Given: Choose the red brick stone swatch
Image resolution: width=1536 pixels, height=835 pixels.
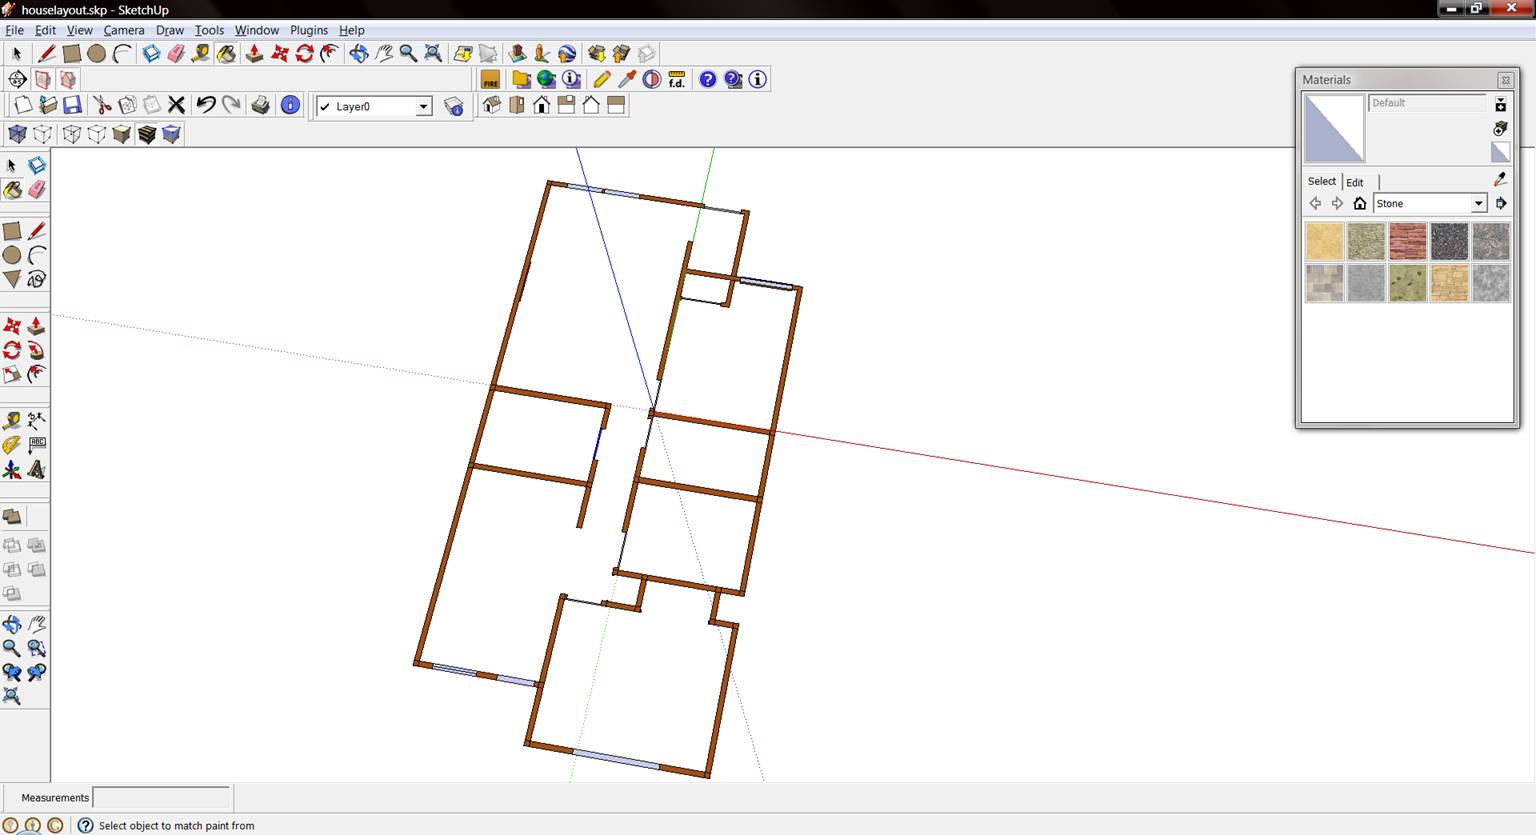Looking at the screenshot, I should click(x=1407, y=241).
